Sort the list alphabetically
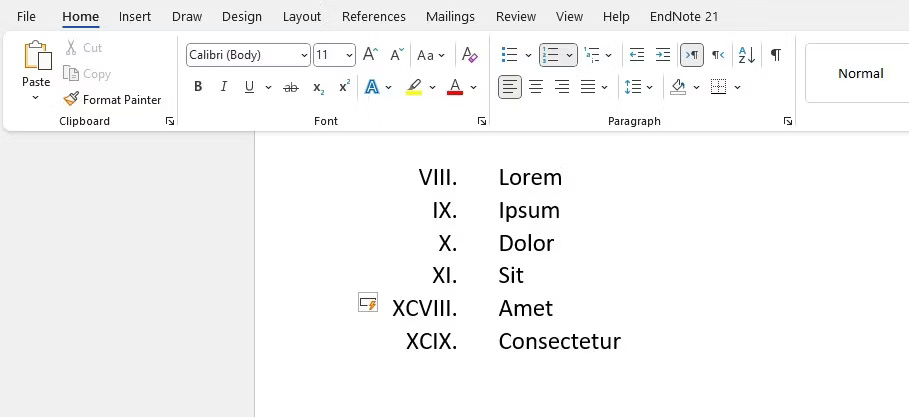 pyautogui.click(x=747, y=55)
